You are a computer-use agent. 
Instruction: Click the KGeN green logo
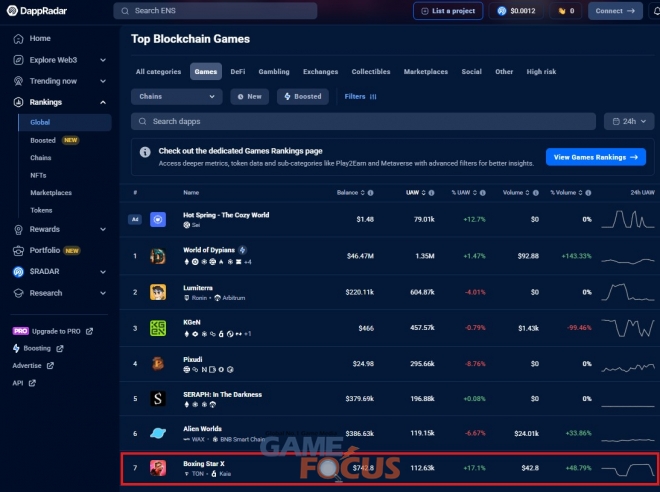pos(158,328)
